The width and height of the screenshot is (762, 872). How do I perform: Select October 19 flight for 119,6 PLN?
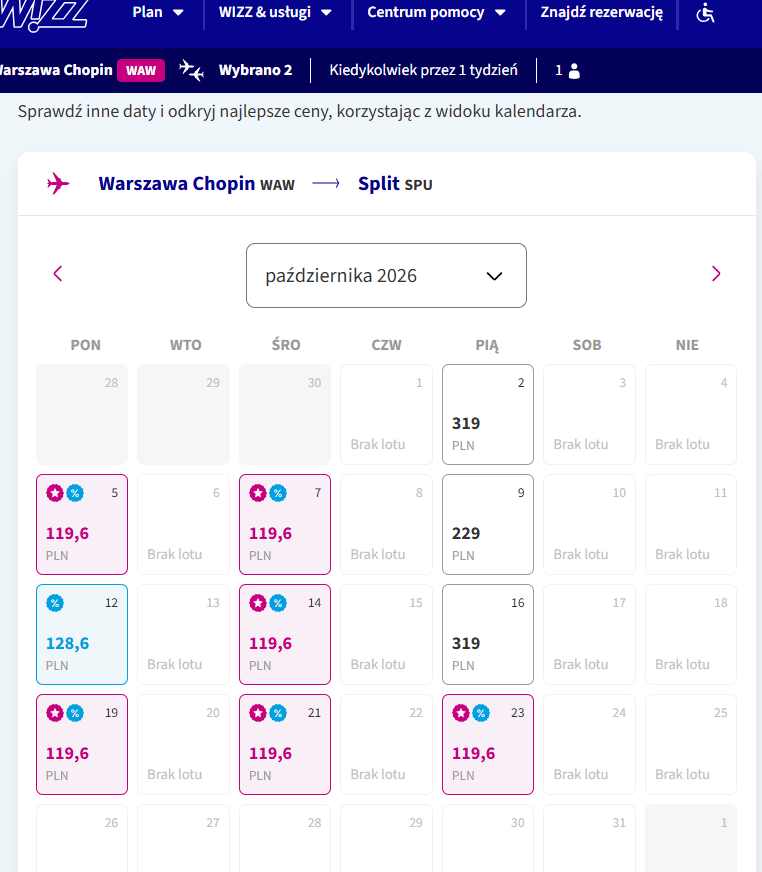point(82,745)
